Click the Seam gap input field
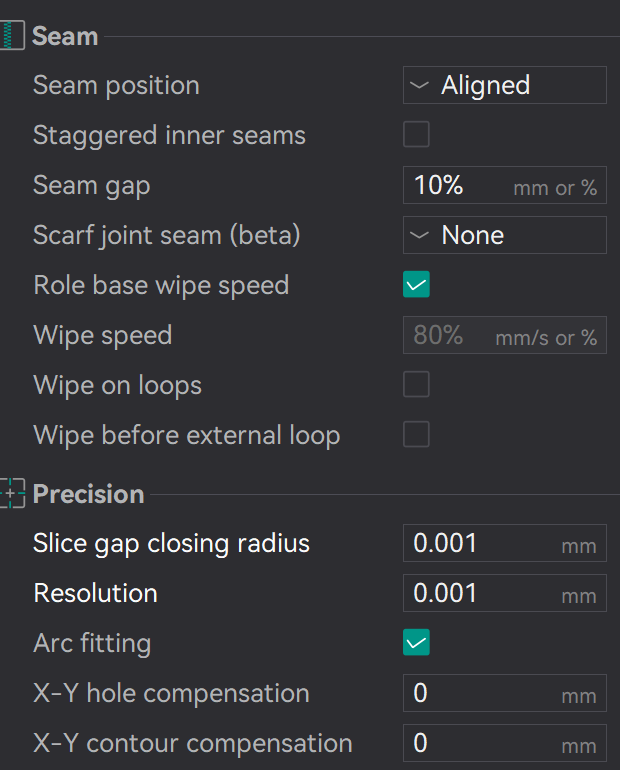This screenshot has height=770, width=620. [x=460, y=186]
